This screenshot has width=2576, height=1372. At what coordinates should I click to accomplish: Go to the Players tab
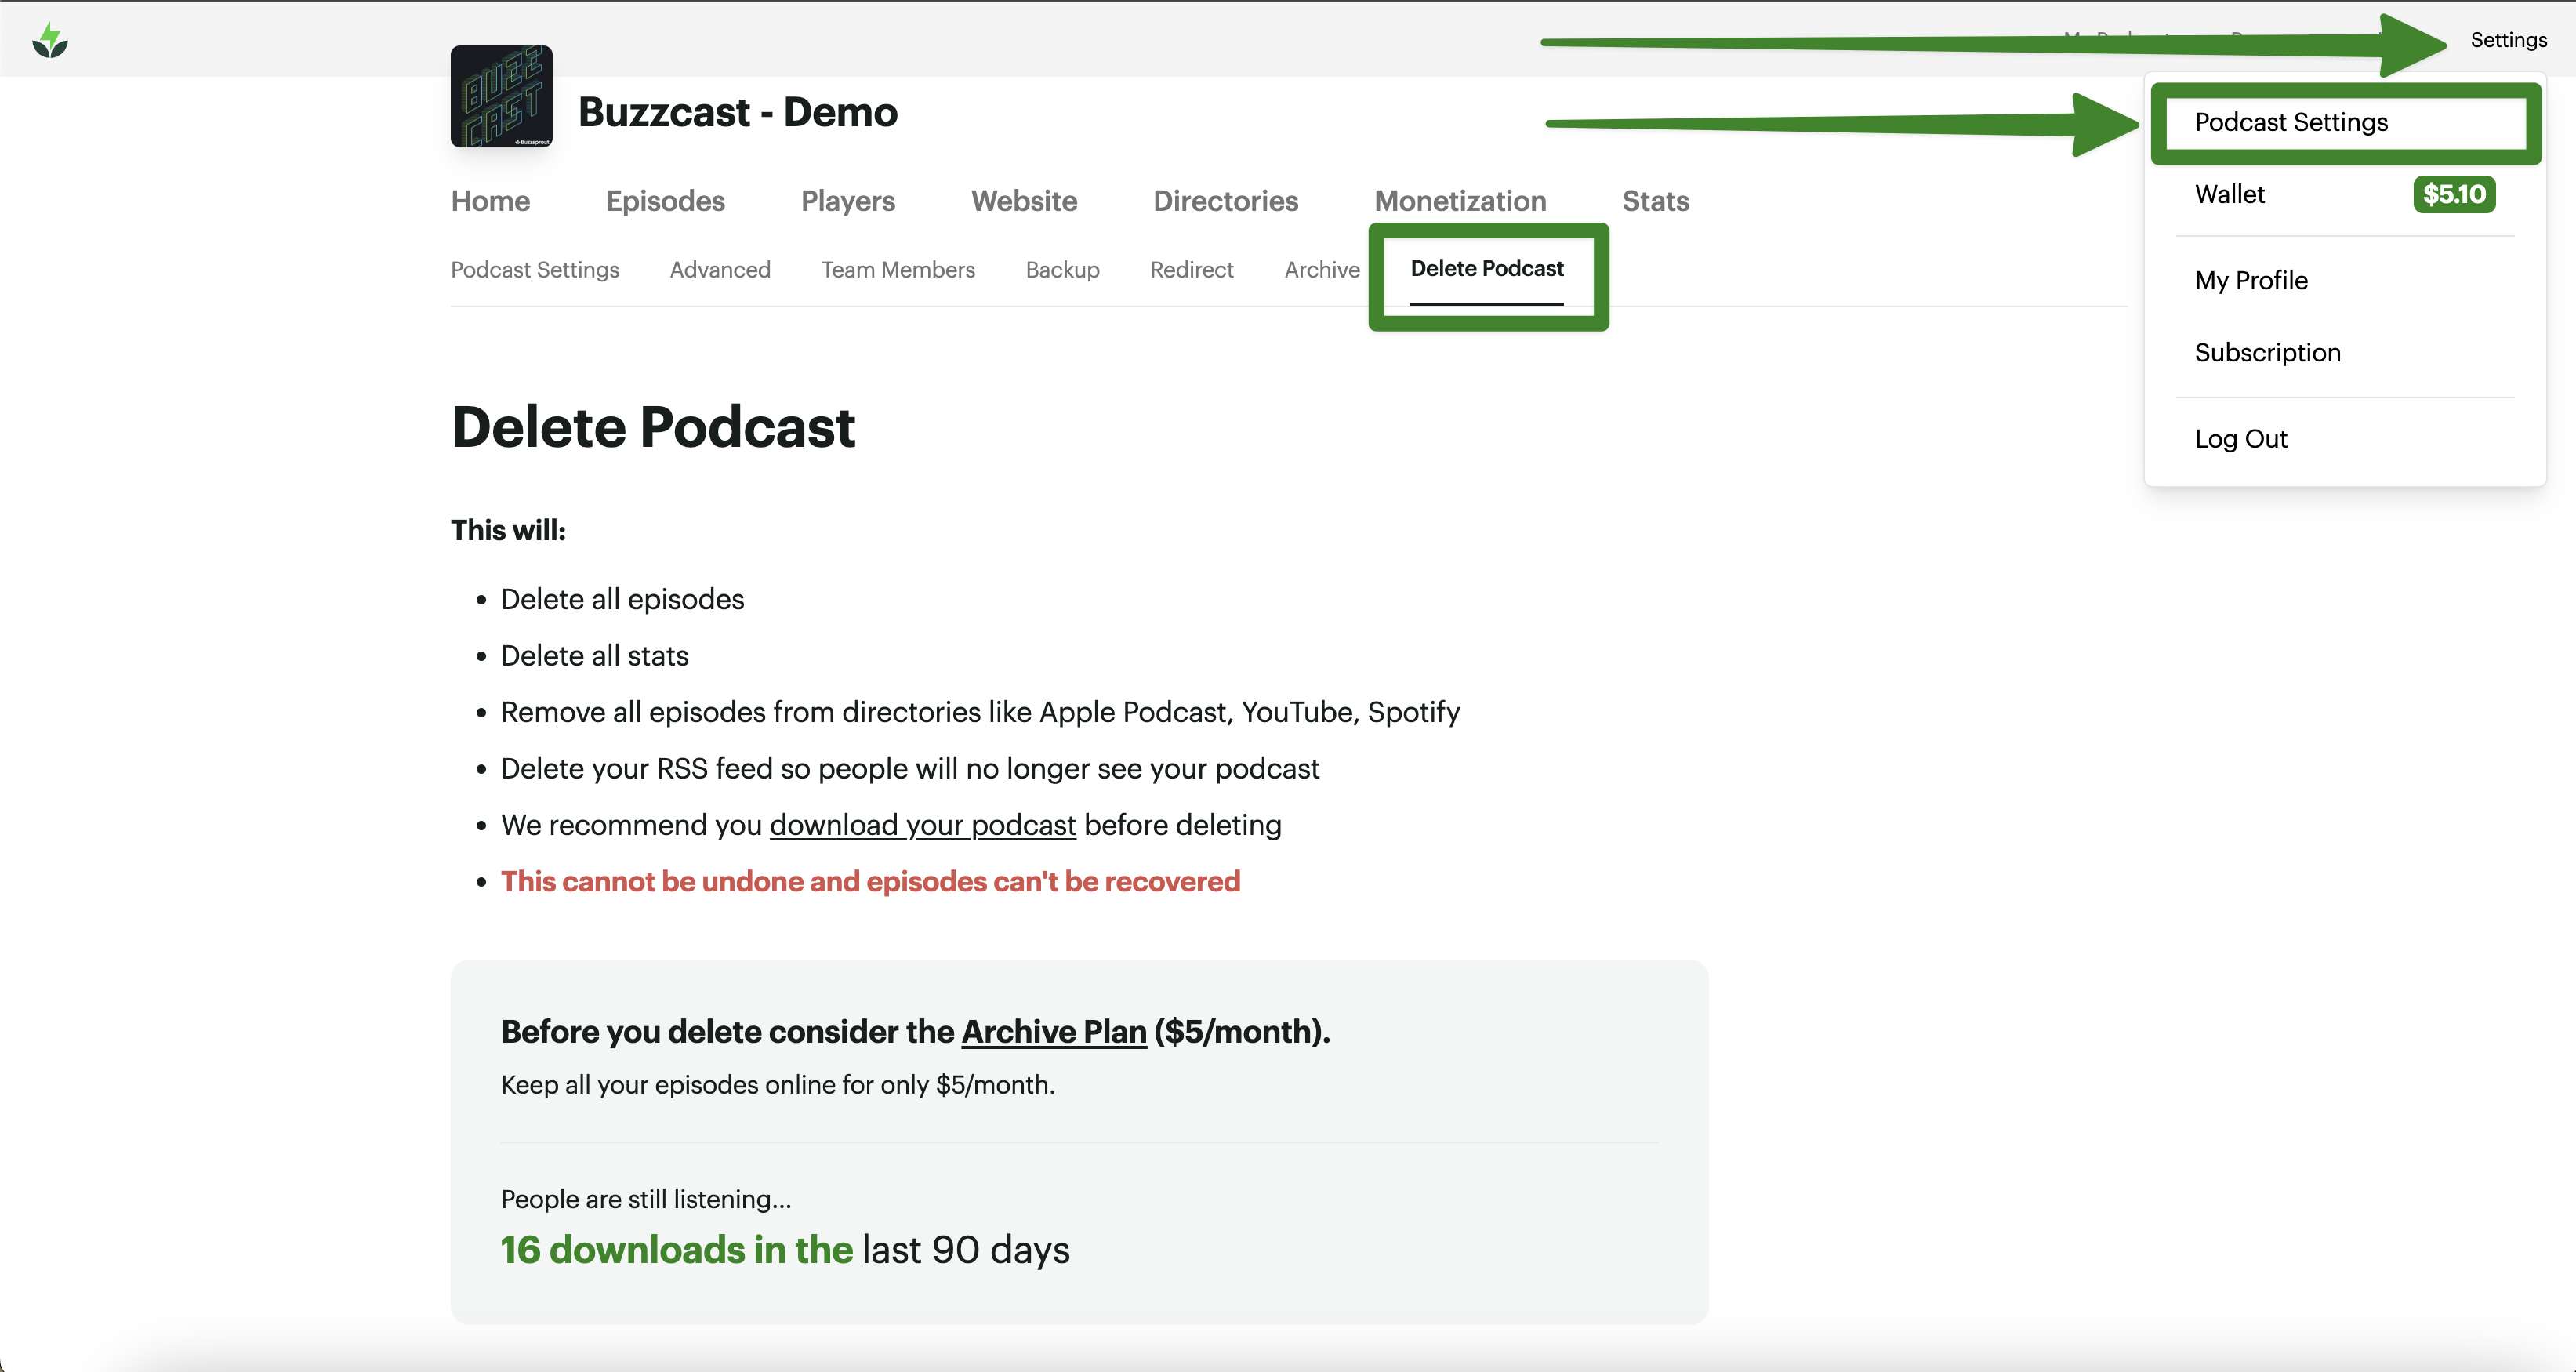tap(847, 201)
